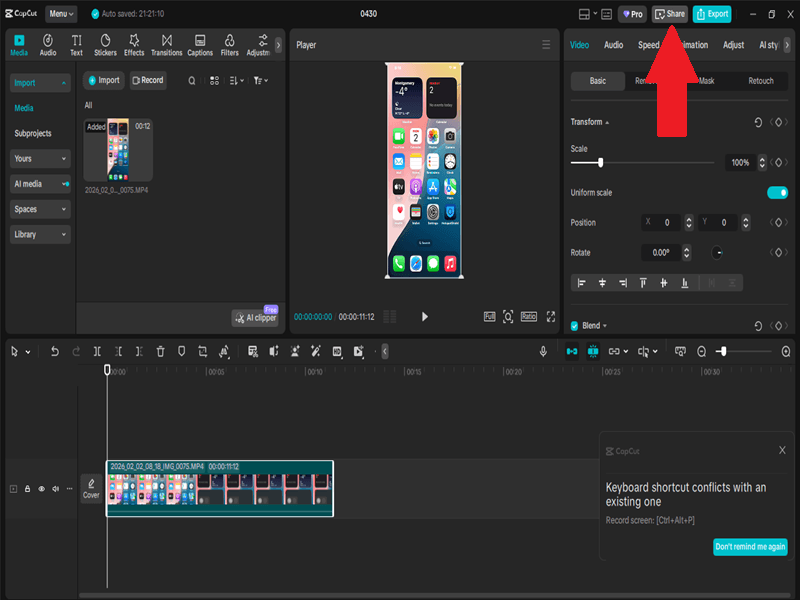Open the media filter dropdown
The width and height of the screenshot is (800, 600).
[x=261, y=81]
